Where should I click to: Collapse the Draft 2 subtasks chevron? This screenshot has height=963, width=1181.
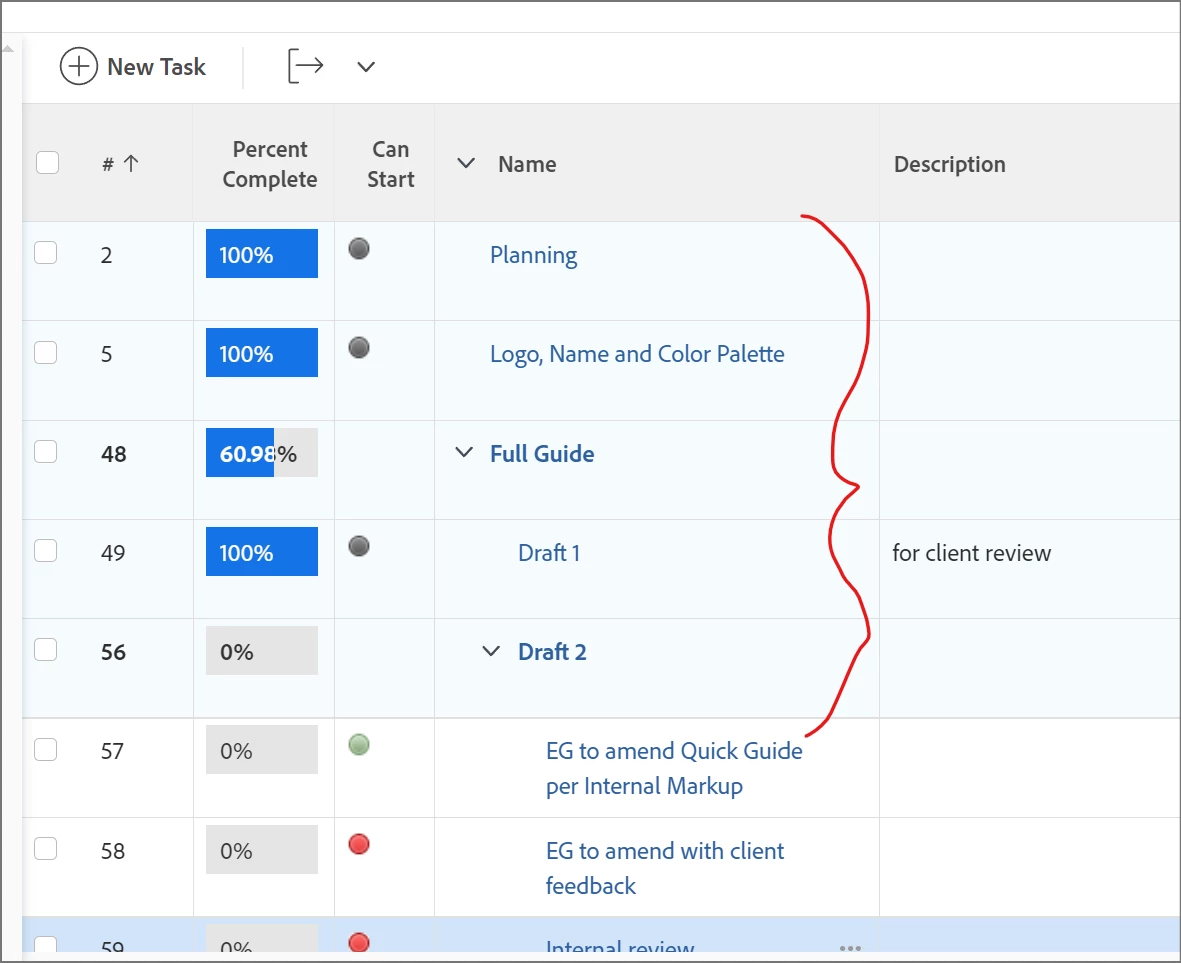click(491, 651)
